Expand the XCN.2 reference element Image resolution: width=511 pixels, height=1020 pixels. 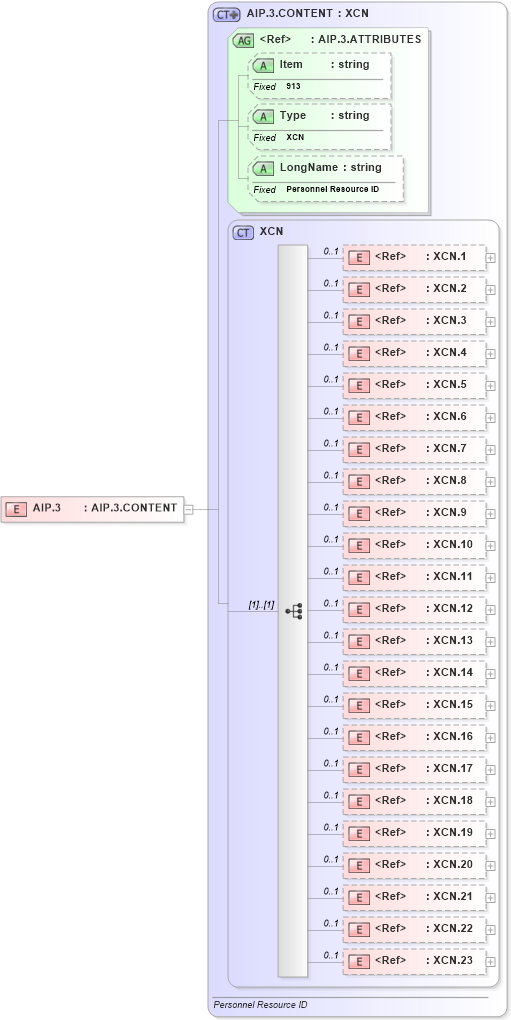[490, 290]
